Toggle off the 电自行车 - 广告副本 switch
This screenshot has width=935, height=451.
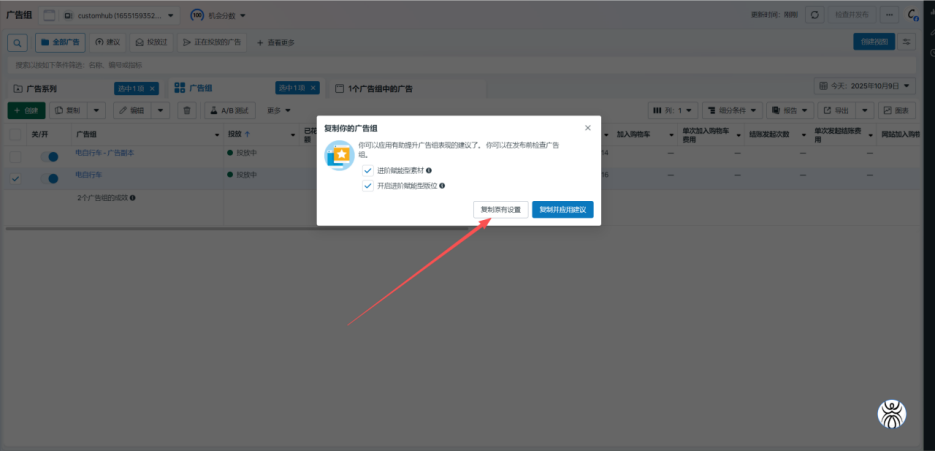48,157
